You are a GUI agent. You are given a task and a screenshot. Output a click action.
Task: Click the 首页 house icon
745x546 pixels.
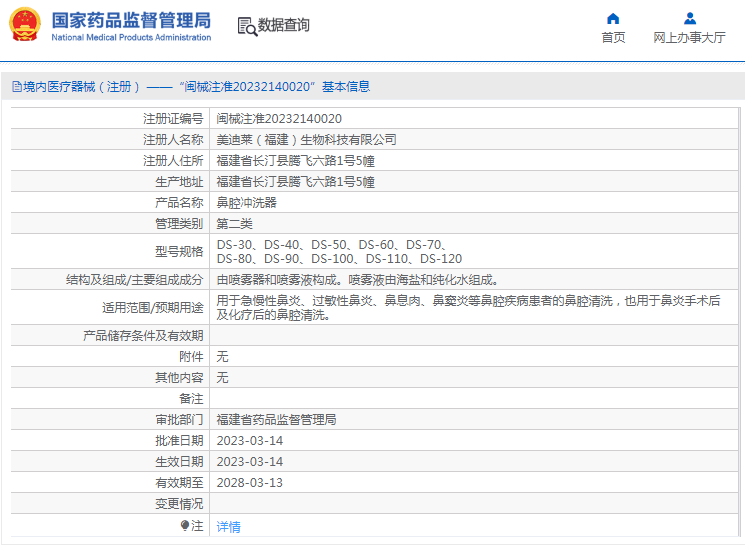coord(613,18)
